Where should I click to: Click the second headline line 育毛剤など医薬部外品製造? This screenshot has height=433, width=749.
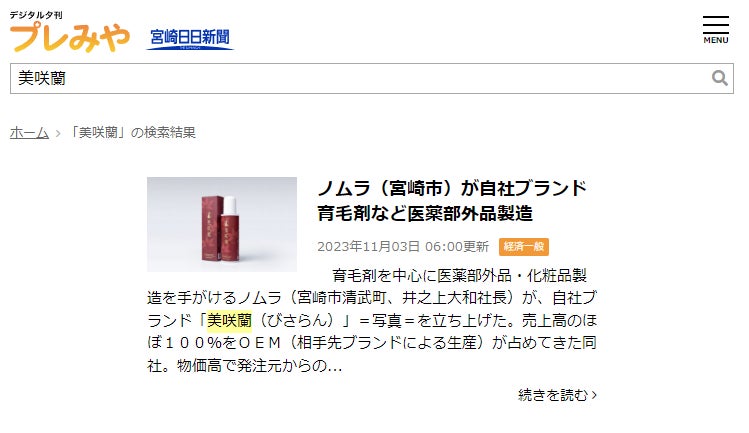pyautogui.click(x=425, y=213)
